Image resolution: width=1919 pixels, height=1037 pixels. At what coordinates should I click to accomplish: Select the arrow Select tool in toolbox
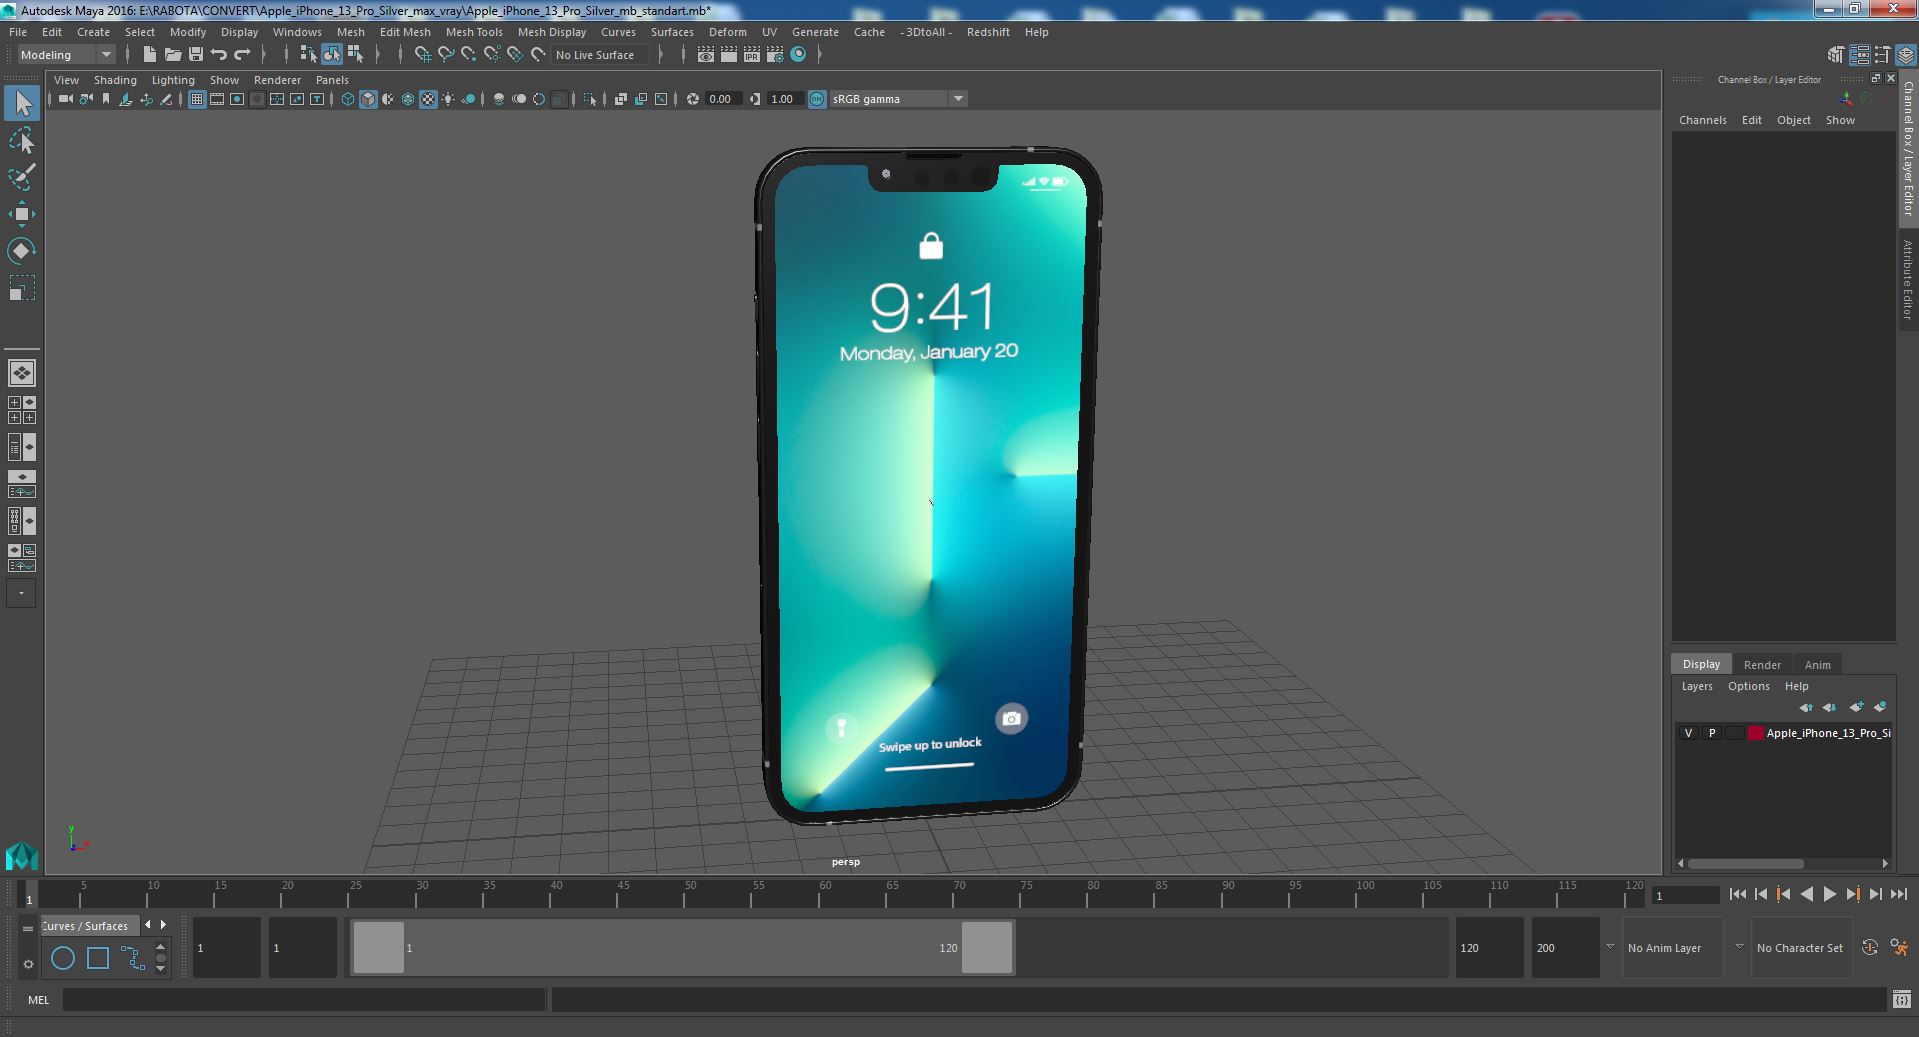(22, 103)
